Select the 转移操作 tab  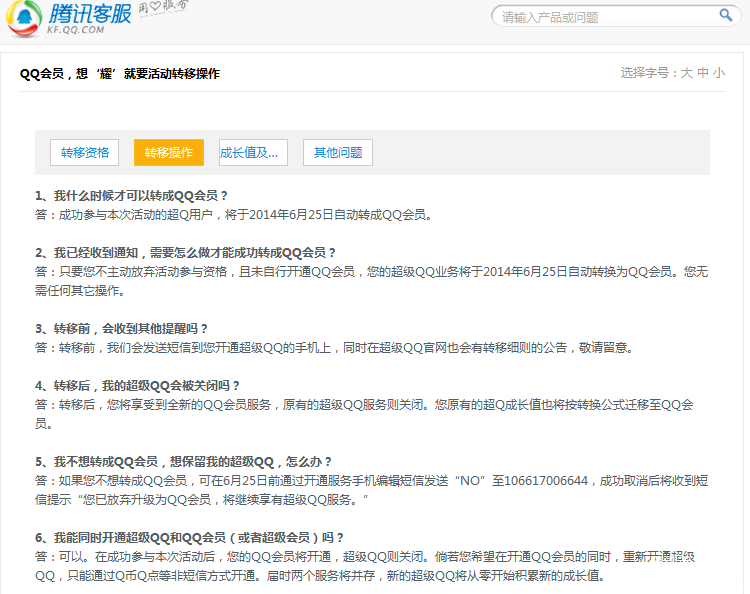169,153
